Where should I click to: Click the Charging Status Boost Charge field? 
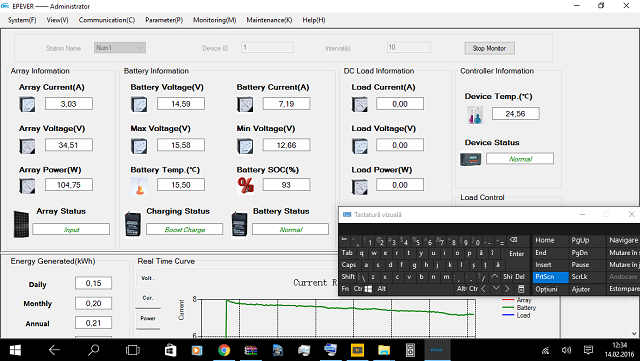coord(184,229)
